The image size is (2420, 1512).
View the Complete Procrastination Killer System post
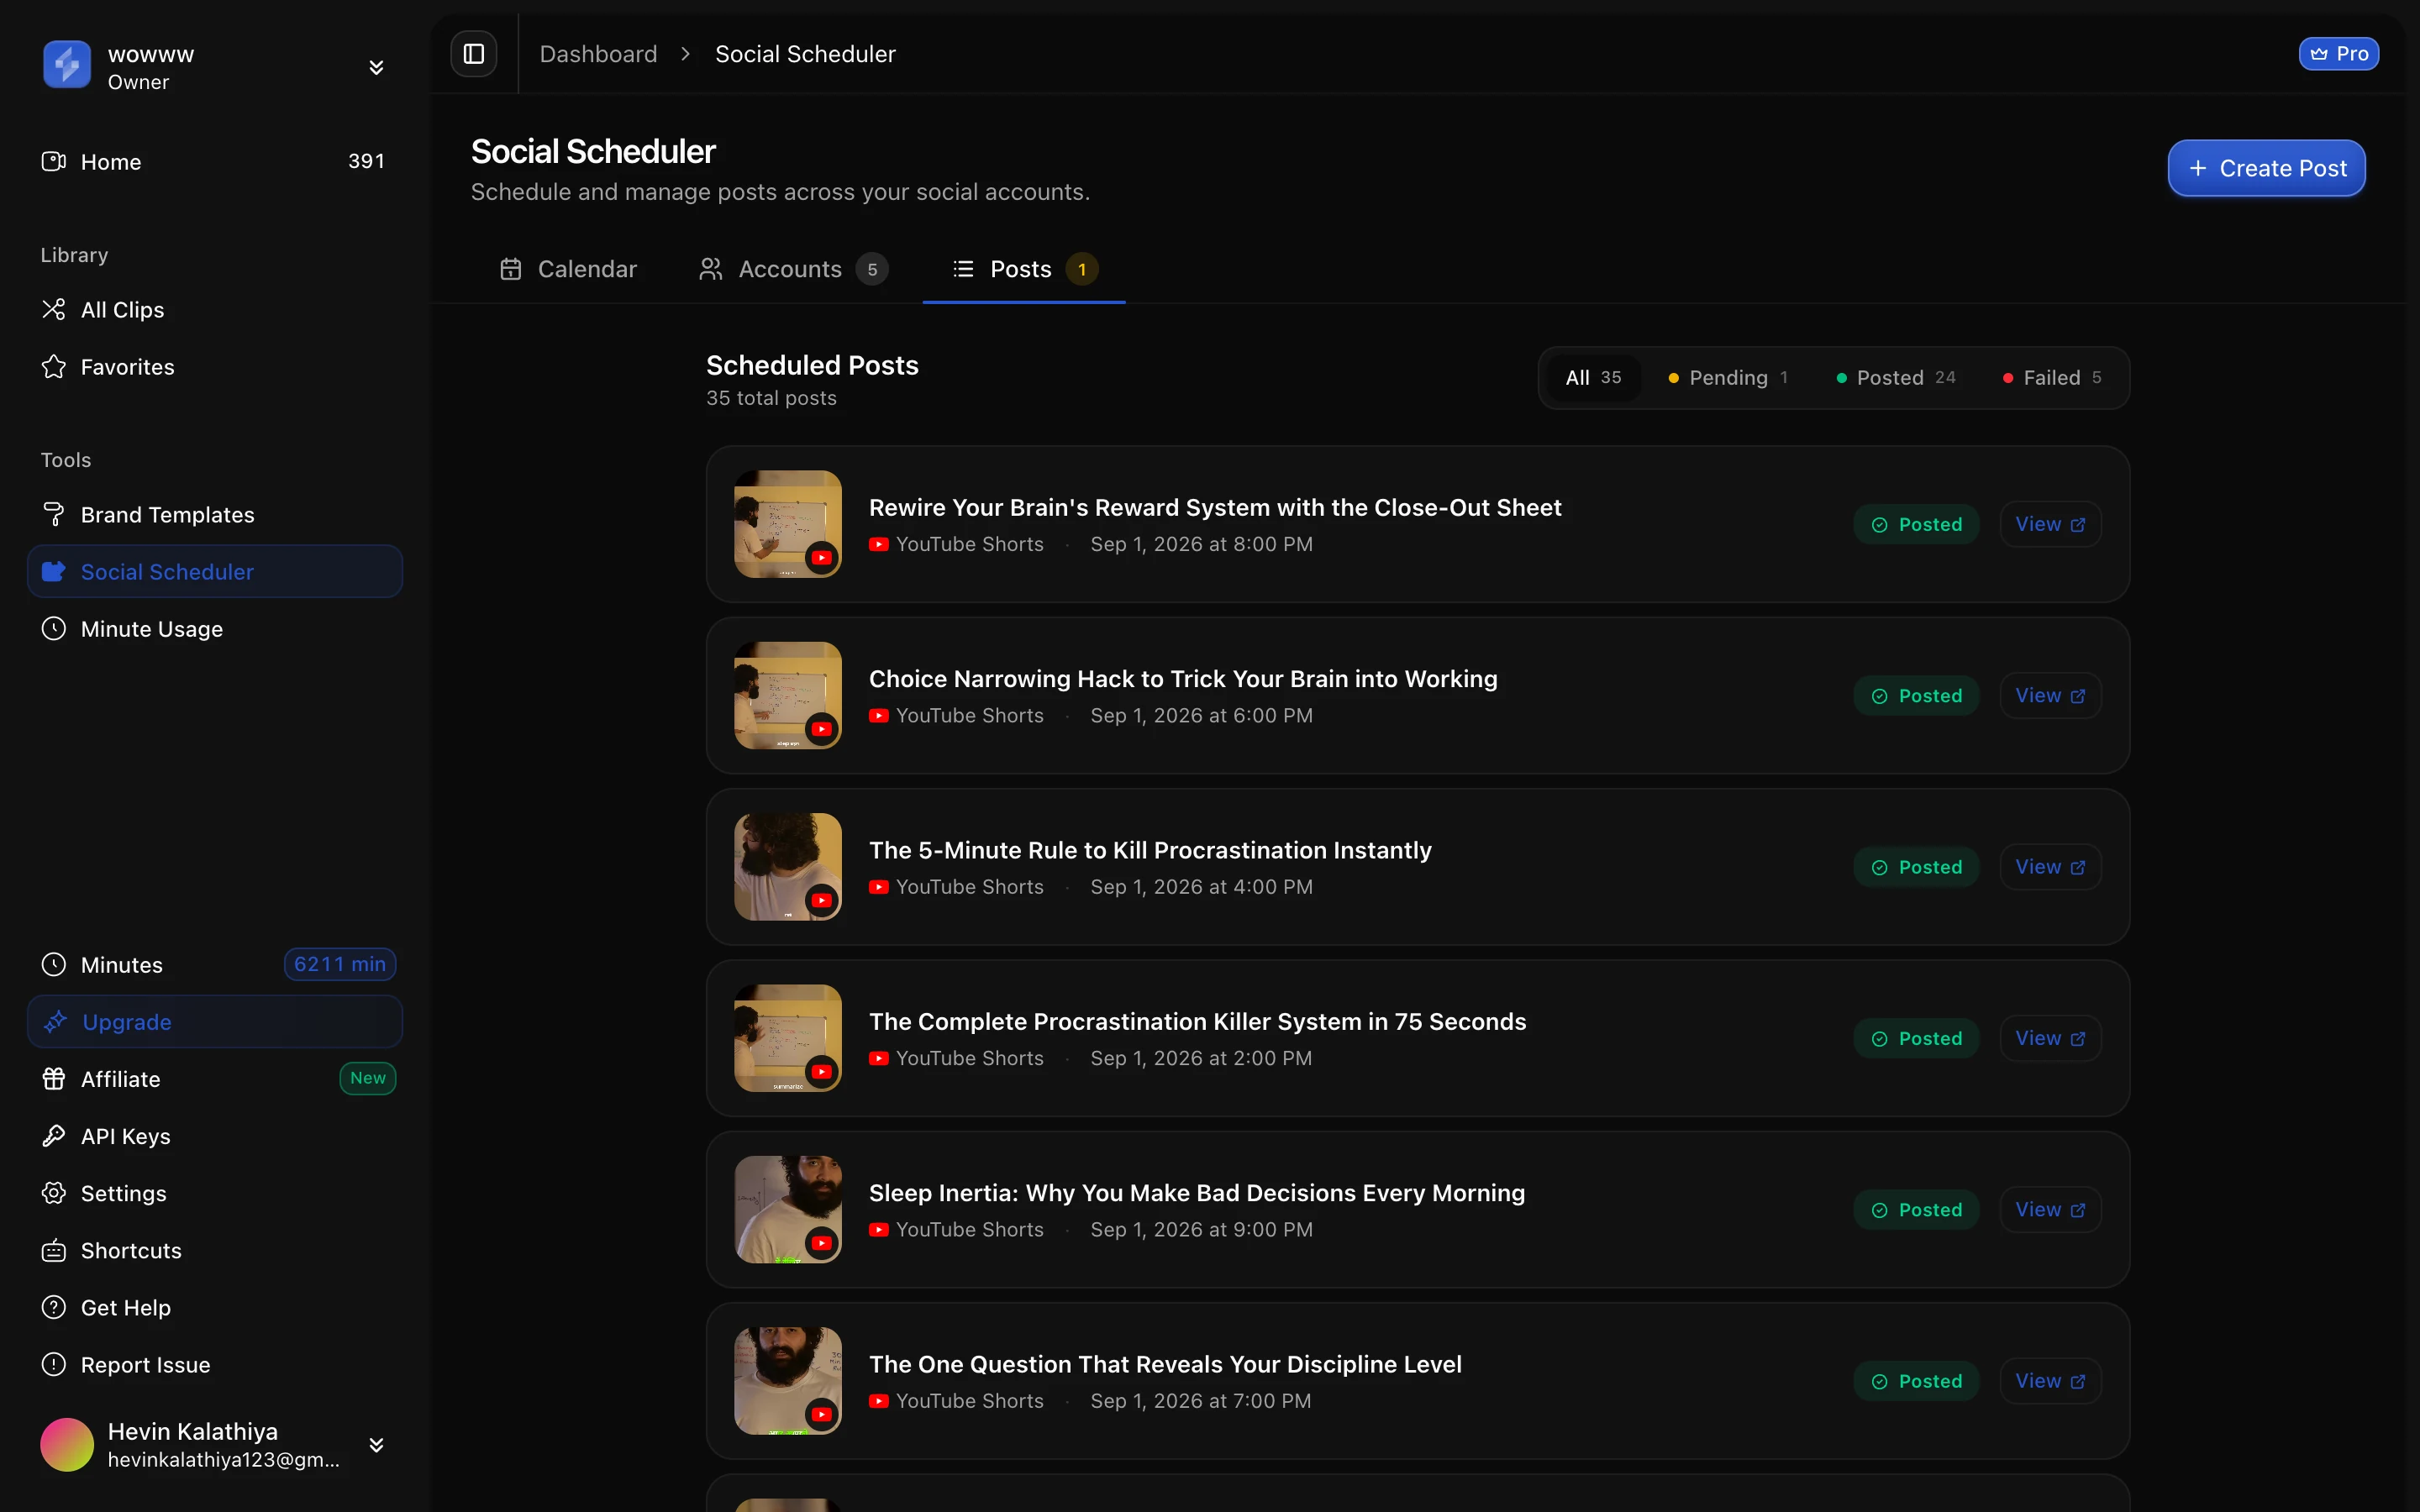2050,1038
